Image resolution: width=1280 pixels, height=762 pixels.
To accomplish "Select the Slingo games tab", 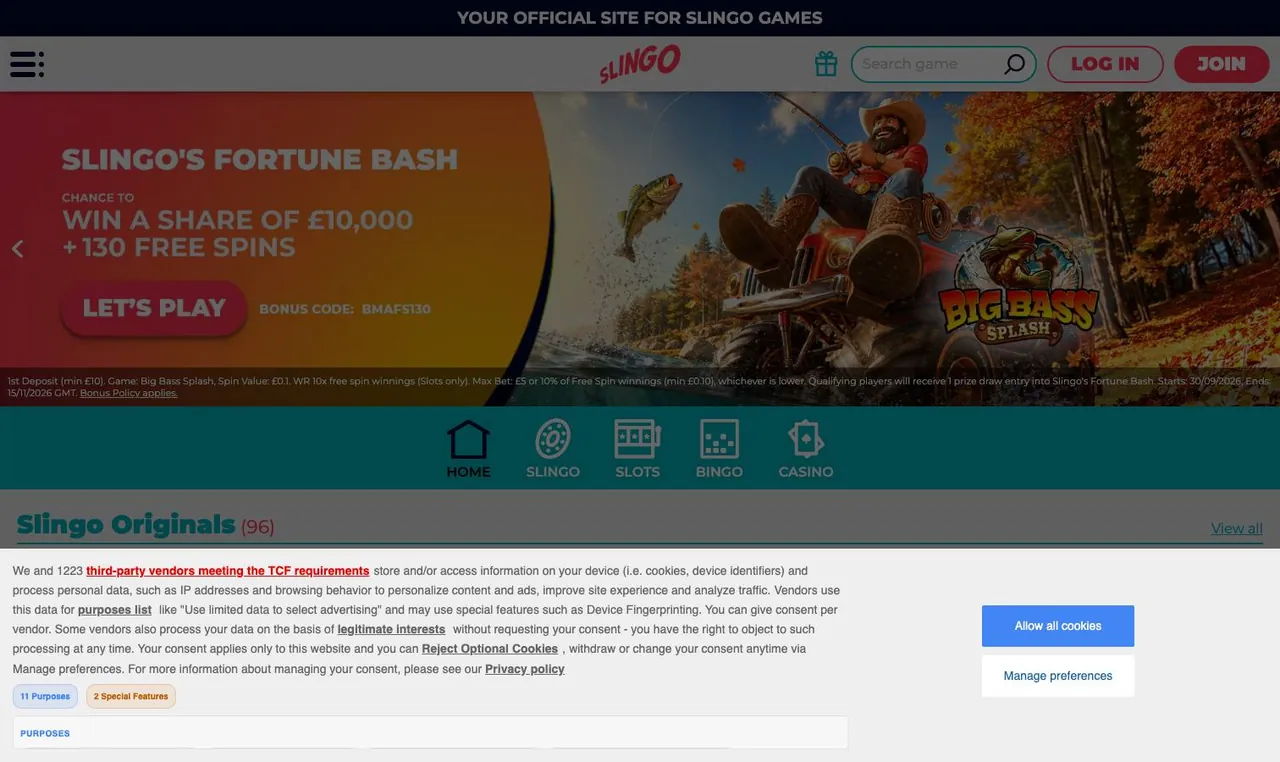I will tap(553, 449).
